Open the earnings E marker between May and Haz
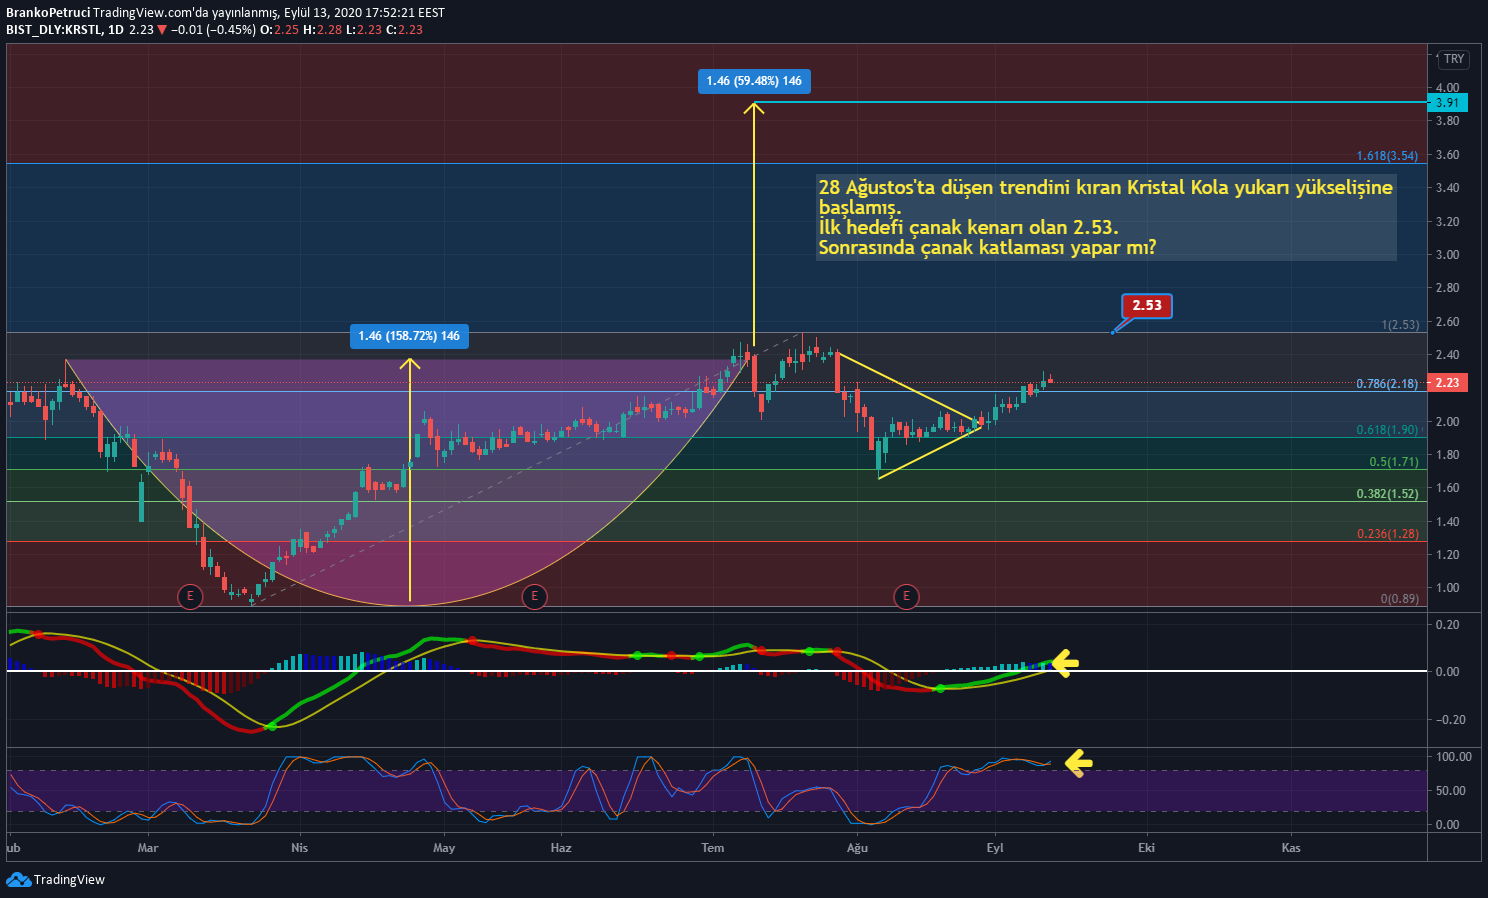Viewport: 1488px width, 898px height. [x=534, y=597]
